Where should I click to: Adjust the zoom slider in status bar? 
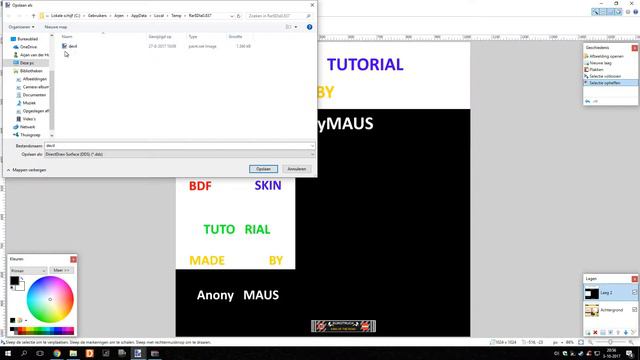611,342
